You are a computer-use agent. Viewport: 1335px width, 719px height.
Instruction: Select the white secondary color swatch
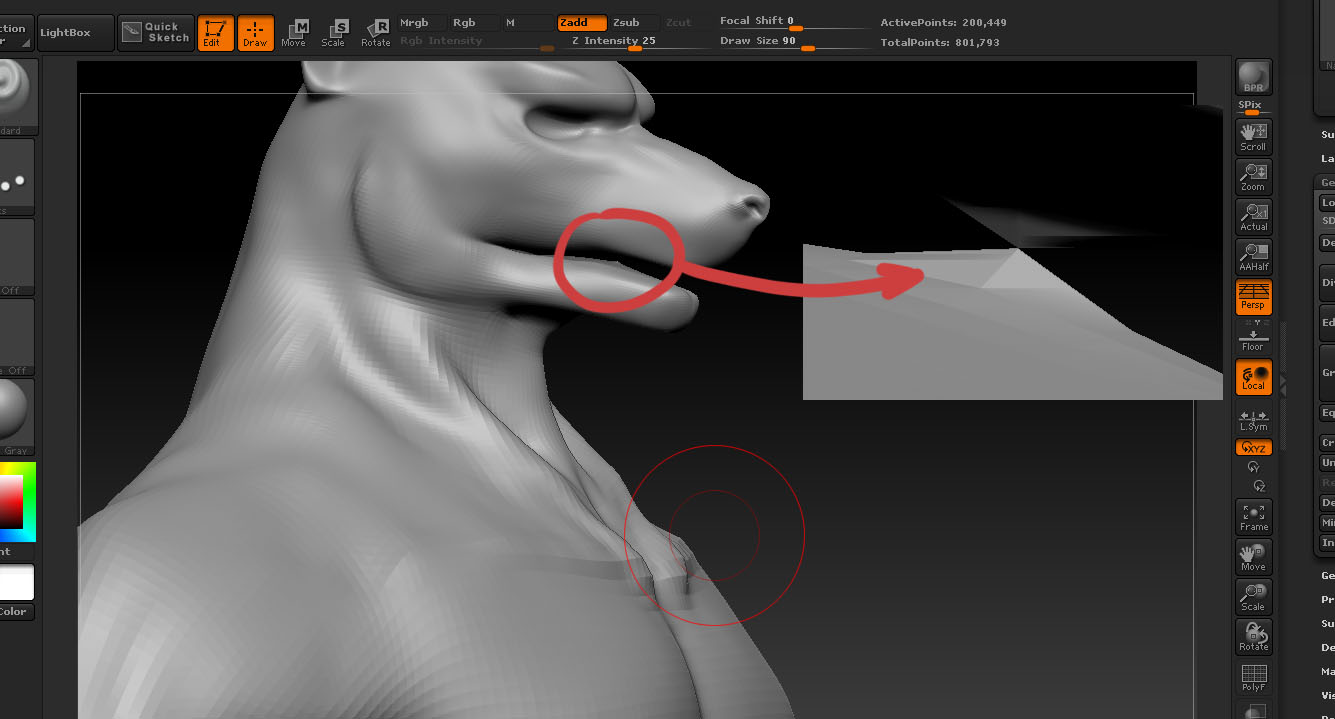click(16, 582)
